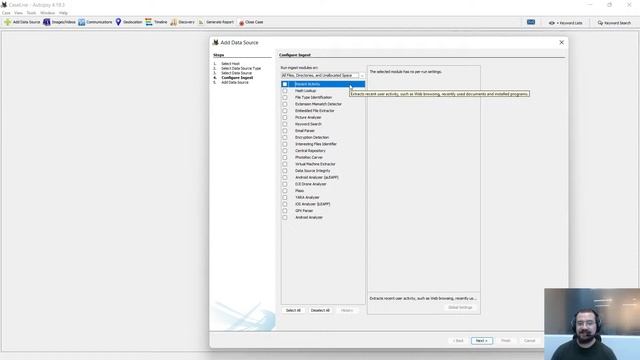Click the Generate Report toolbar icon
This screenshot has width=640, height=360.
tap(201, 22)
